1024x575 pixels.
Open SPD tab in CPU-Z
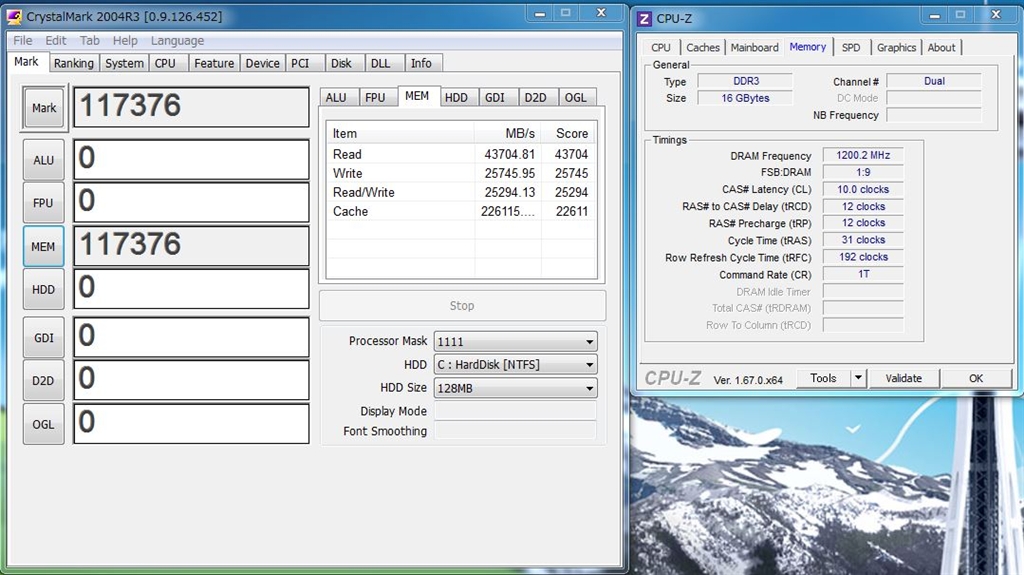[x=851, y=48]
